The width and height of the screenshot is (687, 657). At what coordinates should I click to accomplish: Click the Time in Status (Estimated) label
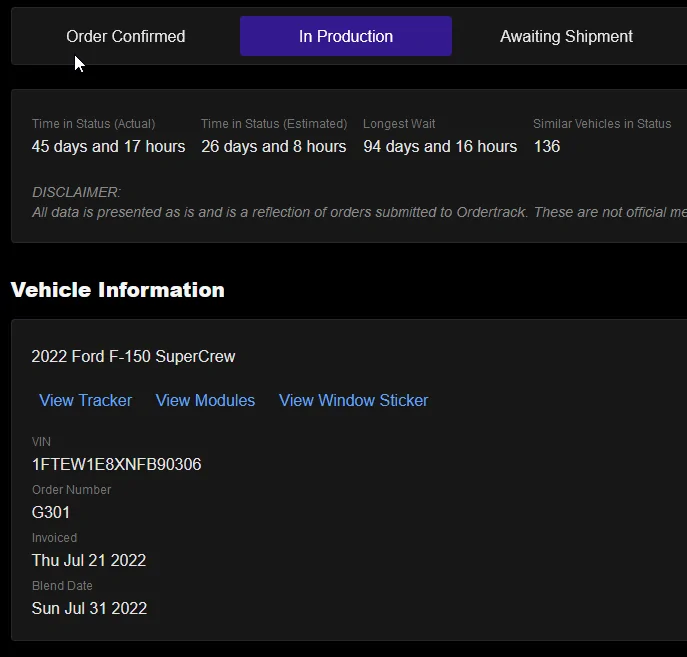(x=274, y=124)
